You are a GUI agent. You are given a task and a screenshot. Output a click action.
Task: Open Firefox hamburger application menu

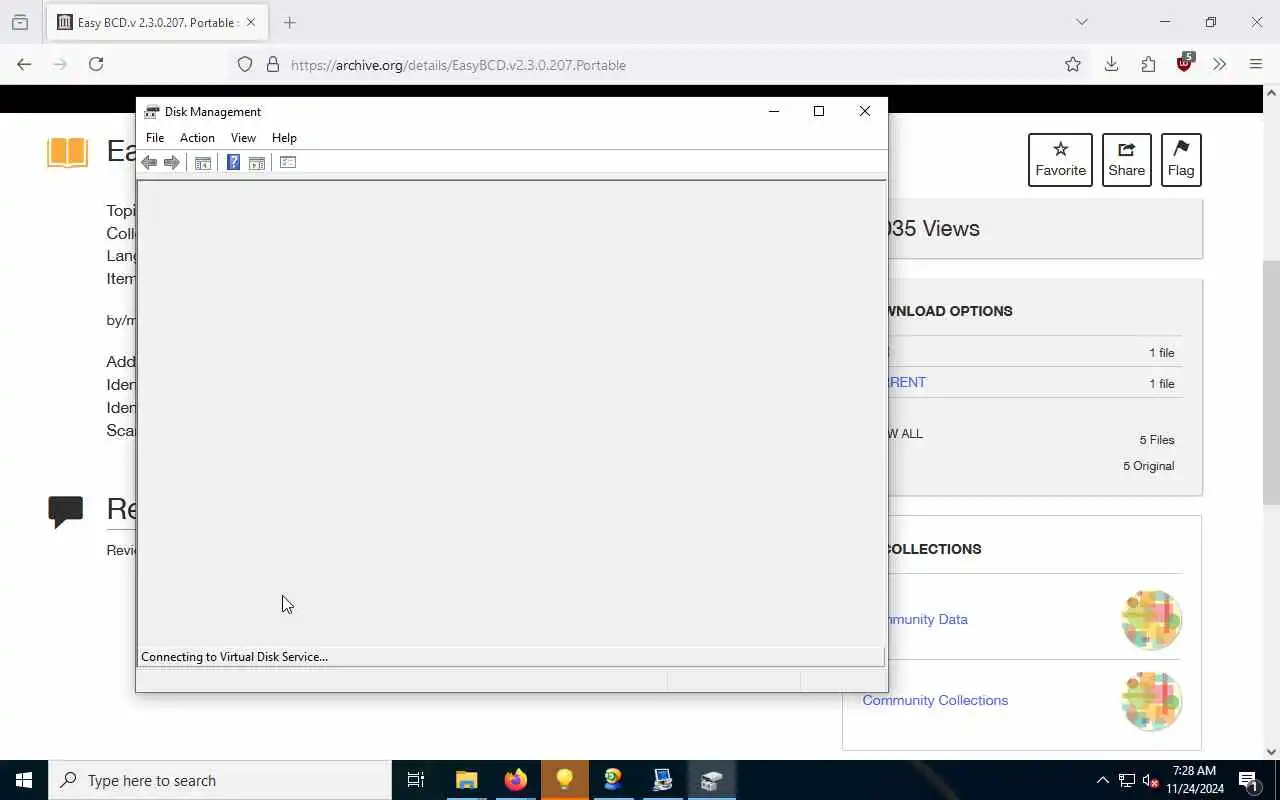tap(1256, 64)
